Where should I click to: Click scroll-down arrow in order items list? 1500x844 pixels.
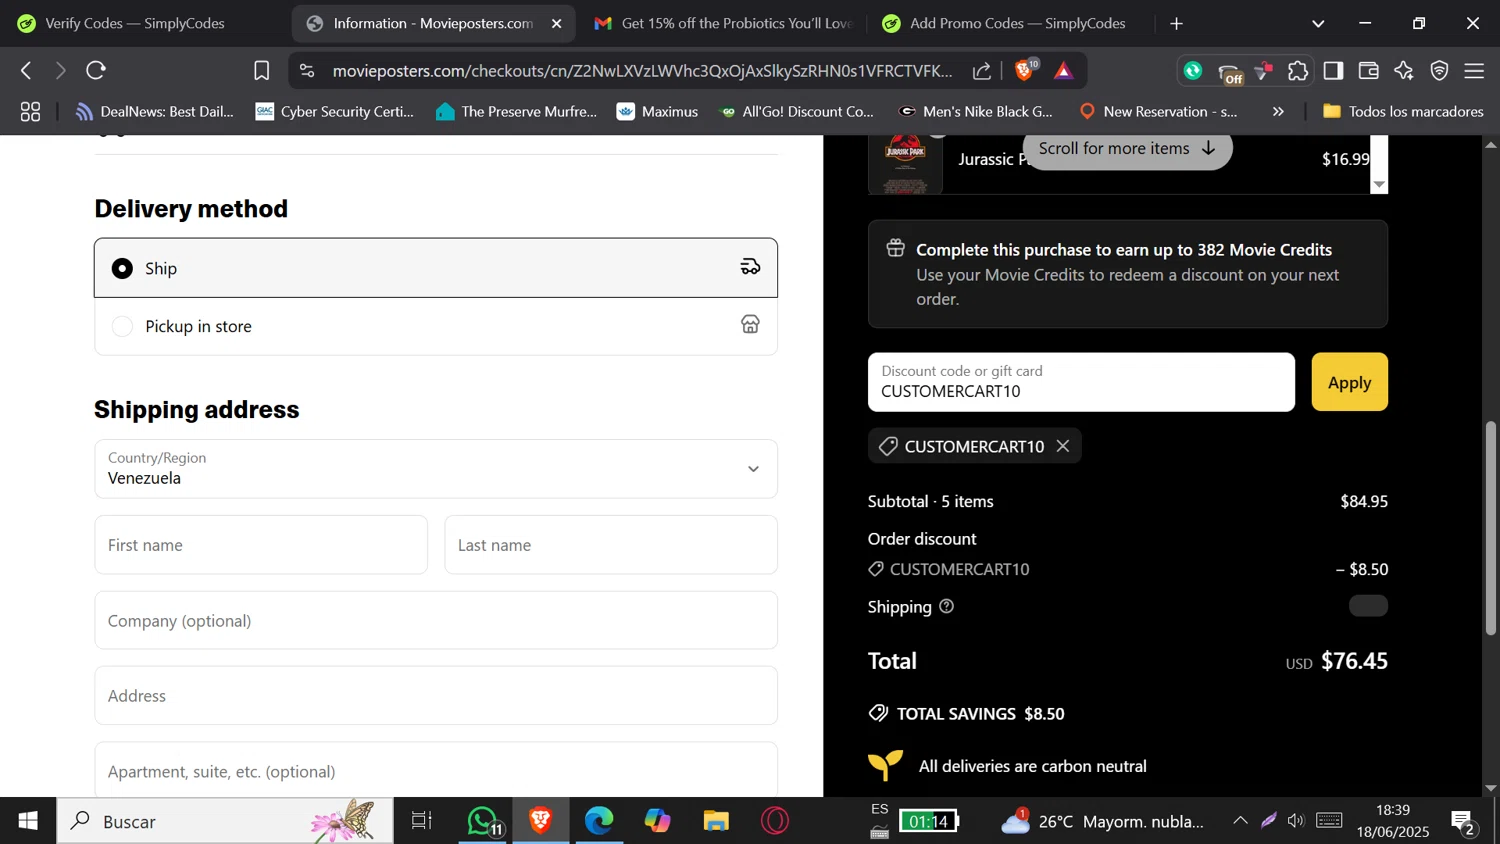(1379, 185)
